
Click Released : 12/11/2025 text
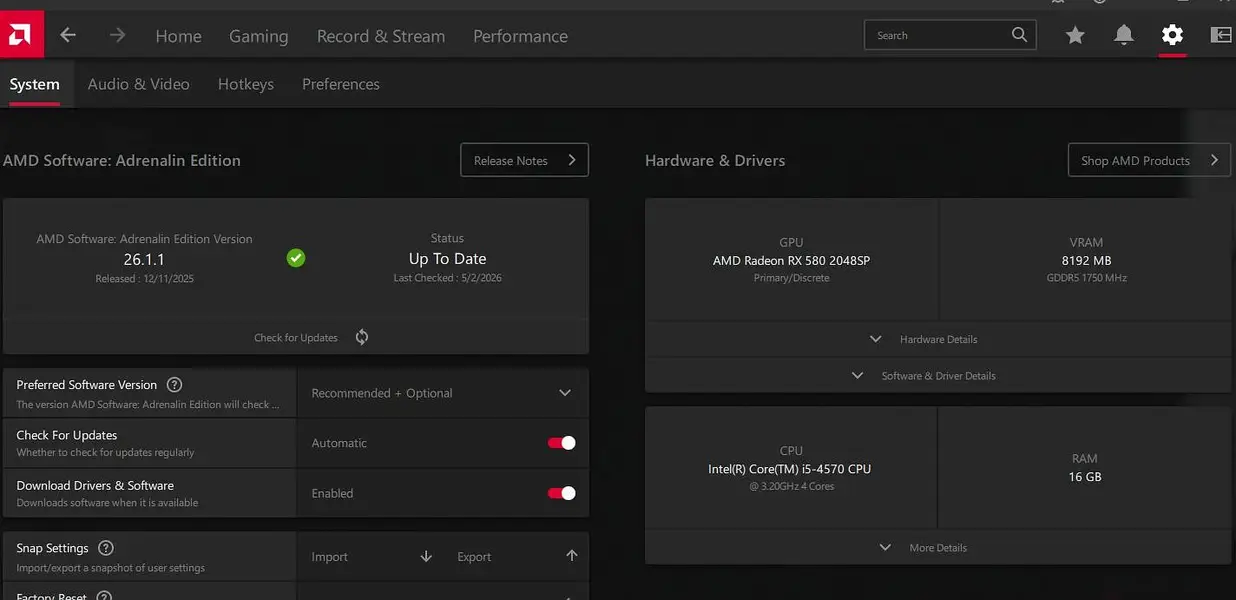pyautogui.click(x=144, y=279)
